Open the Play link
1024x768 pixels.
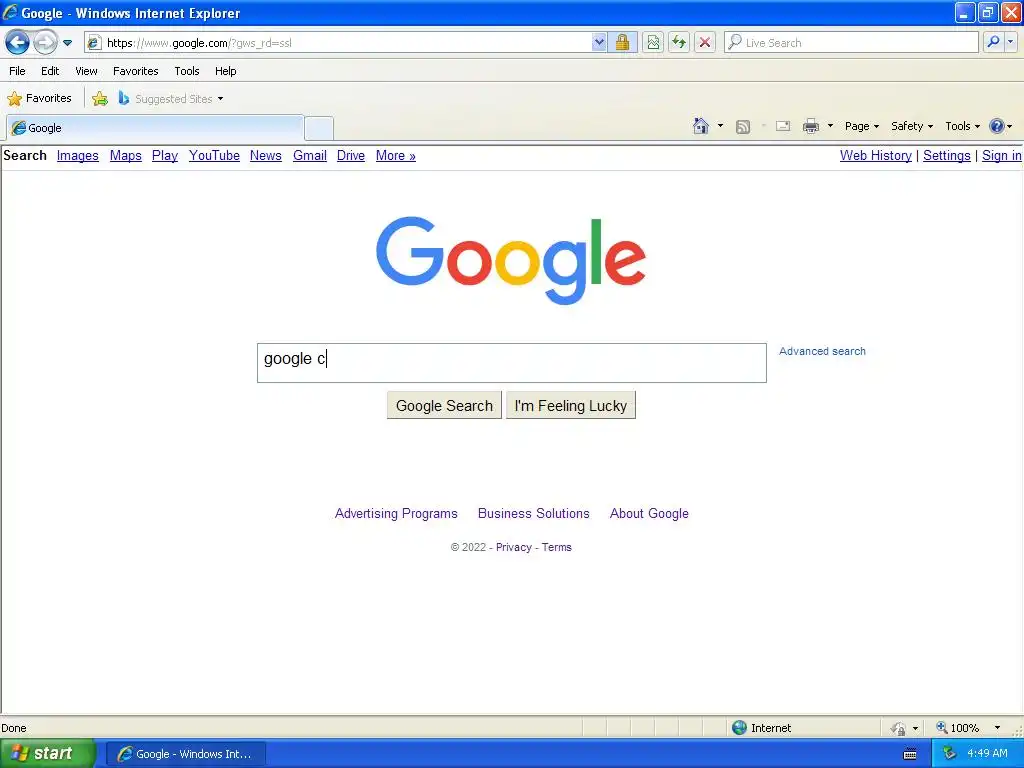(165, 155)
